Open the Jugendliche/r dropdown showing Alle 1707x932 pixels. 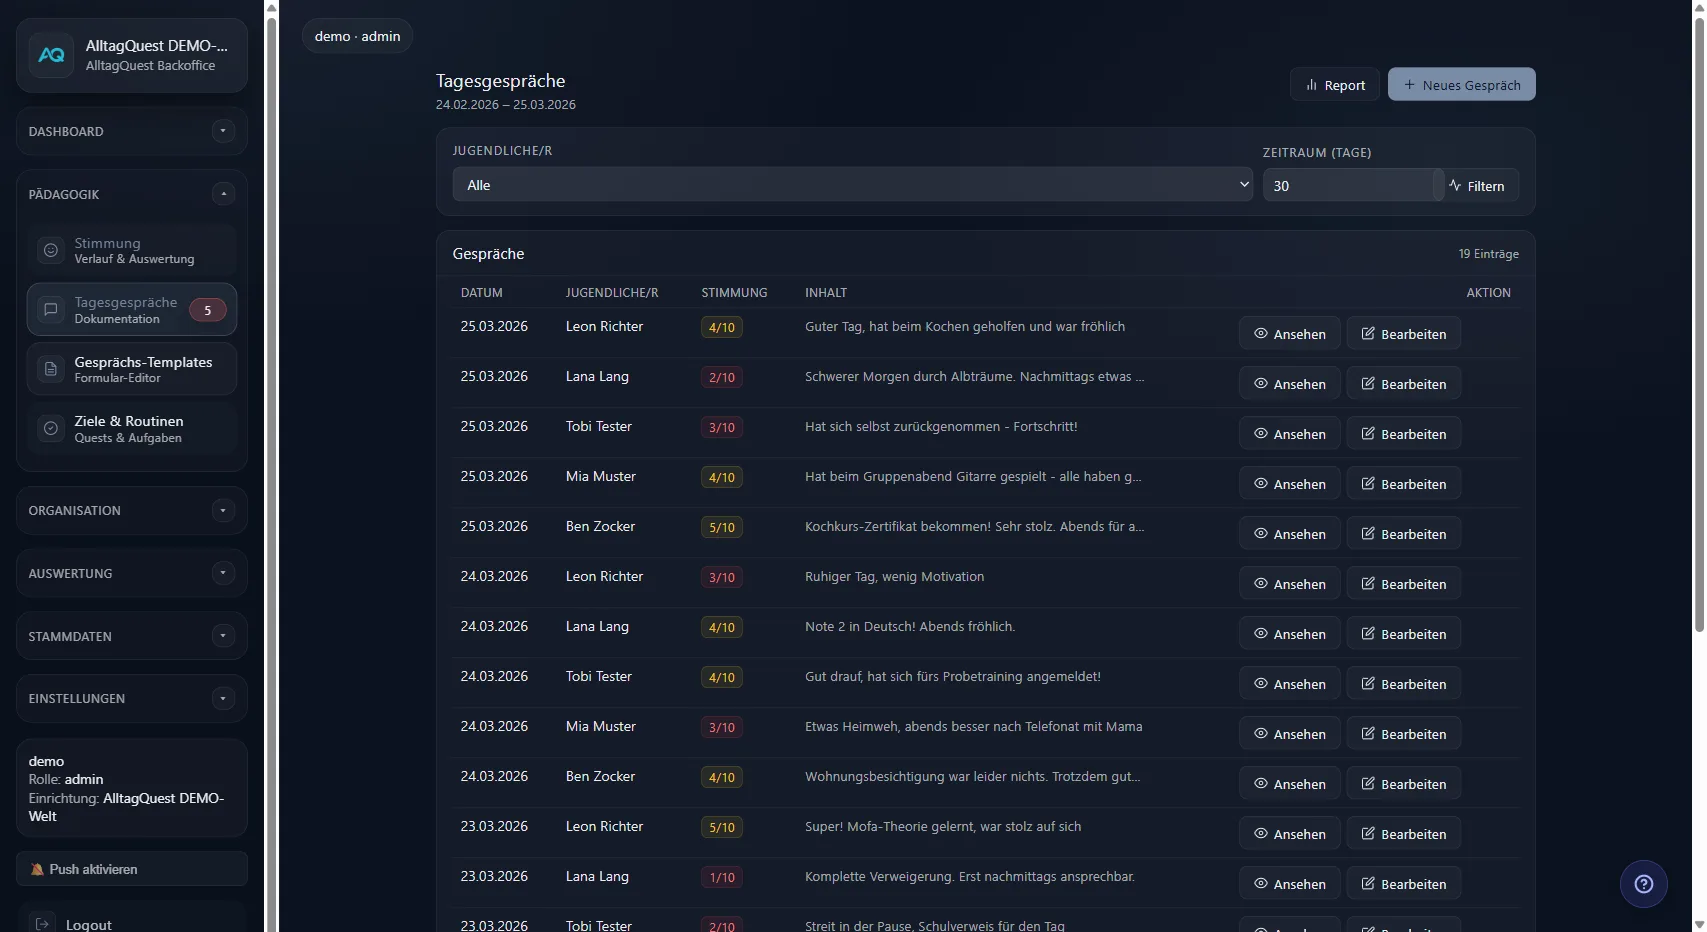click(x=852, y=185)
